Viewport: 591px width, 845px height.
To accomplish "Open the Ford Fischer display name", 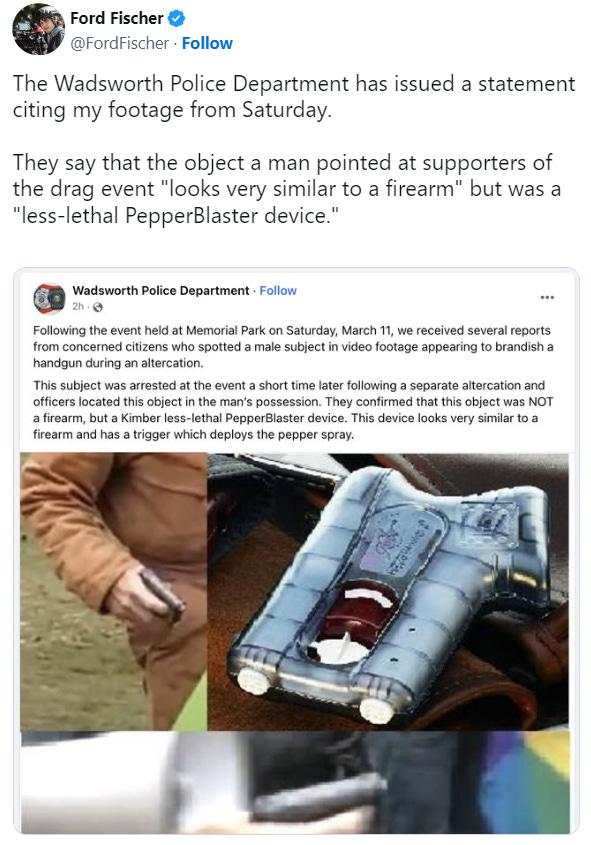I will pyautogui.click(x=116, y=18).
